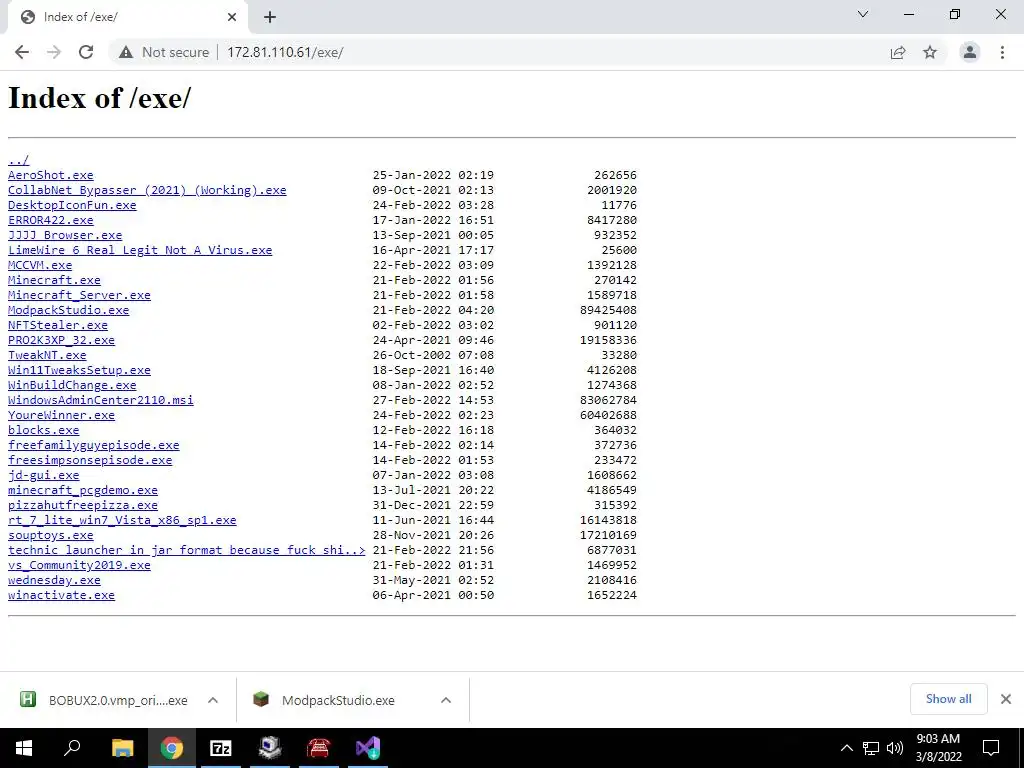Show hidden system tray icons
The width and height of the screenshot is (1024, 768).
846,748
